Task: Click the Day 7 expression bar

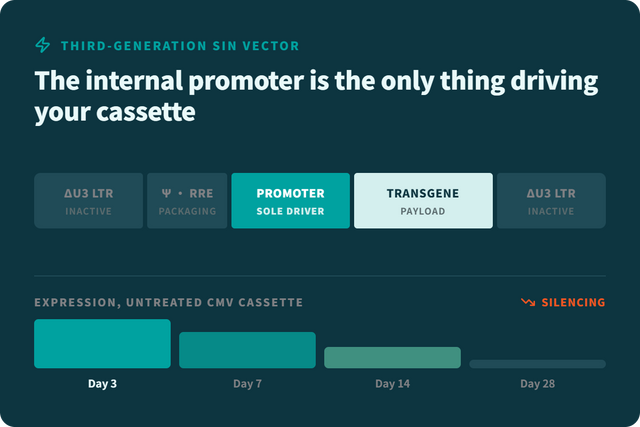Action: click(x=247, y=350)
